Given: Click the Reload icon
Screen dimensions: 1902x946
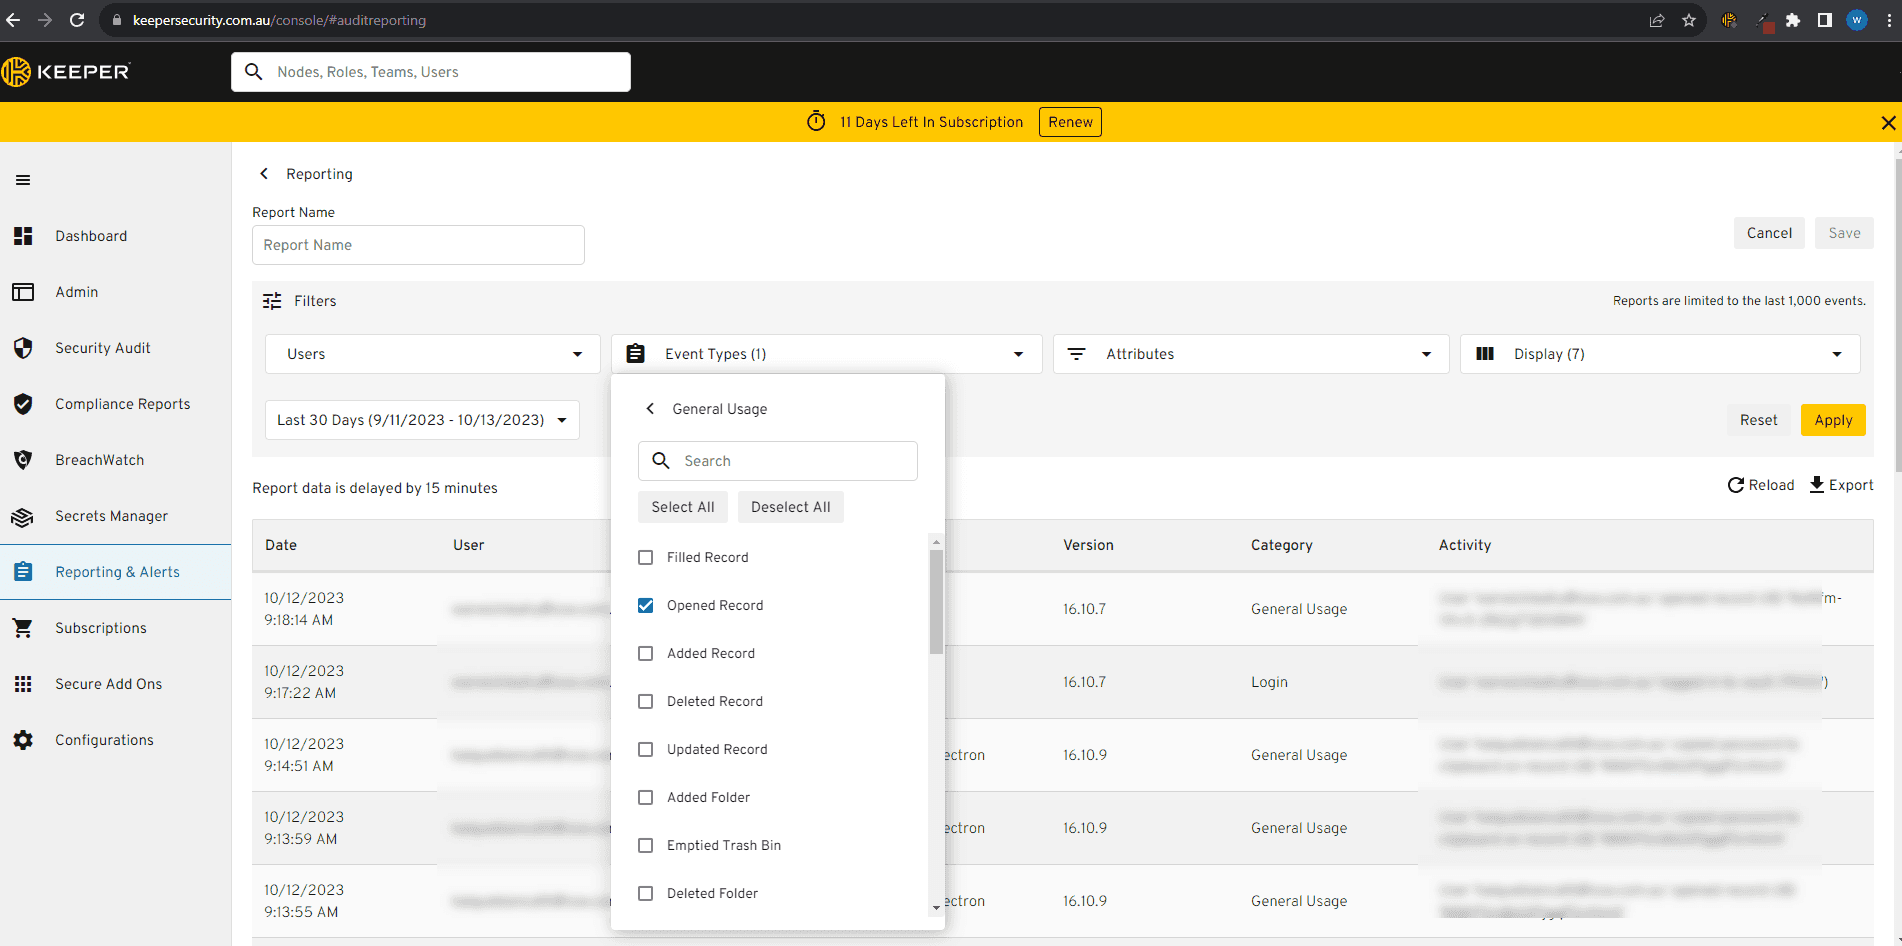Looking at the screenshot, I should coord(1736,485).
